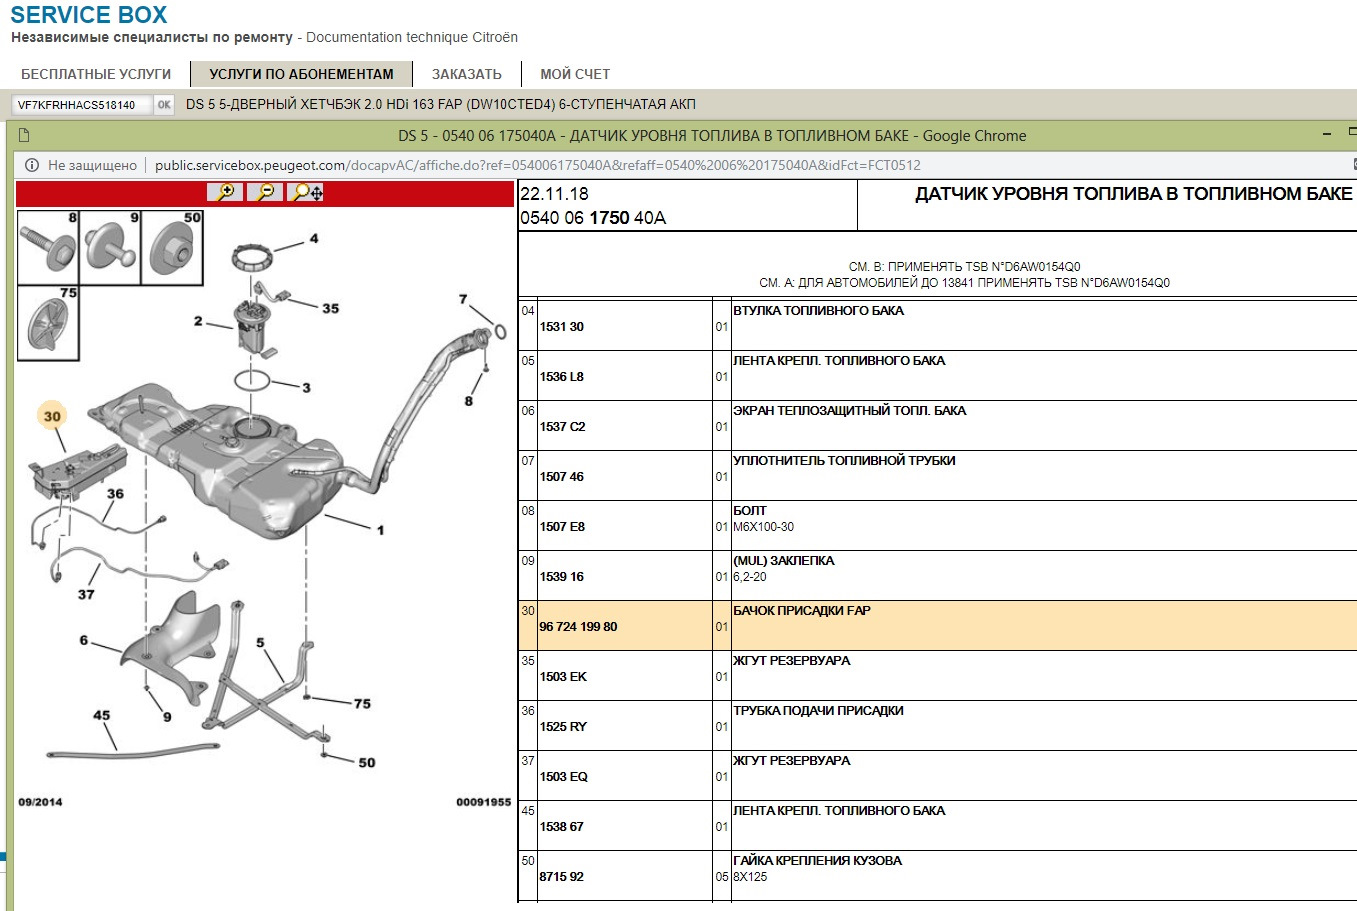Select callout 3 seal ring label
This screenshot has height=911, width=1357.
(x=306, y=387)
